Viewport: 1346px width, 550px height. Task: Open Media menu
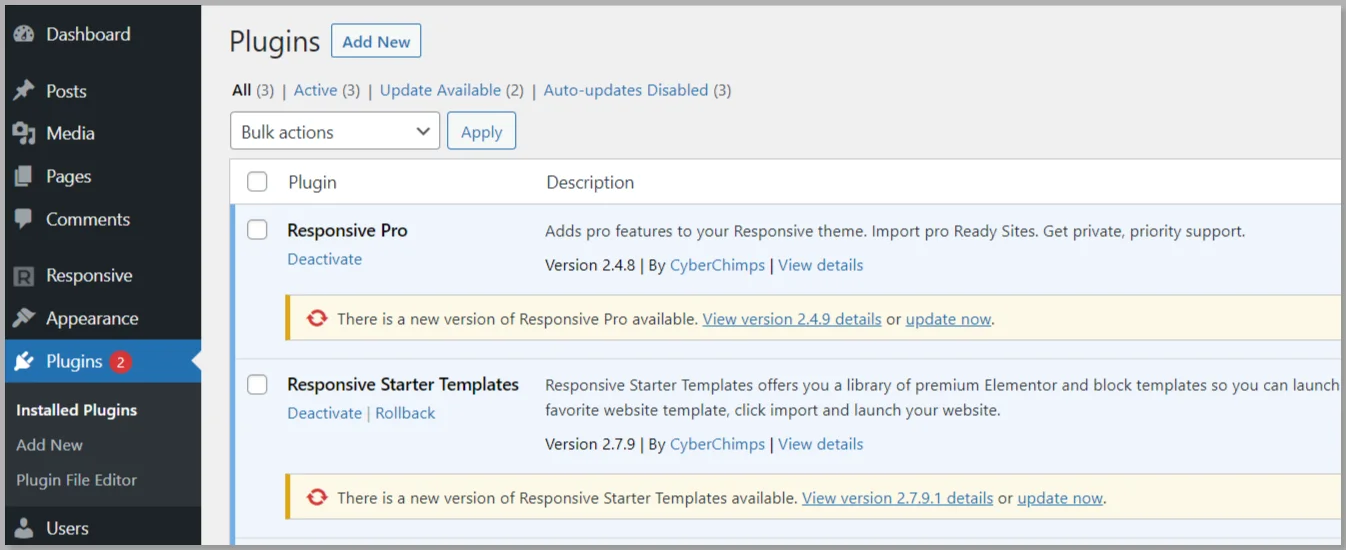pyautogui.click(x=70, y=134)
